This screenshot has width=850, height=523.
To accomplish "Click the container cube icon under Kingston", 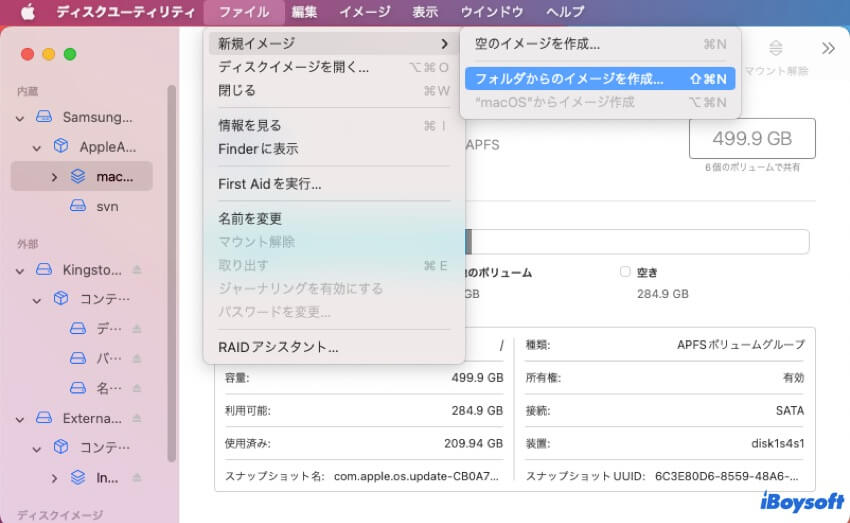I will pyautogui.click(x=61, y=299).
